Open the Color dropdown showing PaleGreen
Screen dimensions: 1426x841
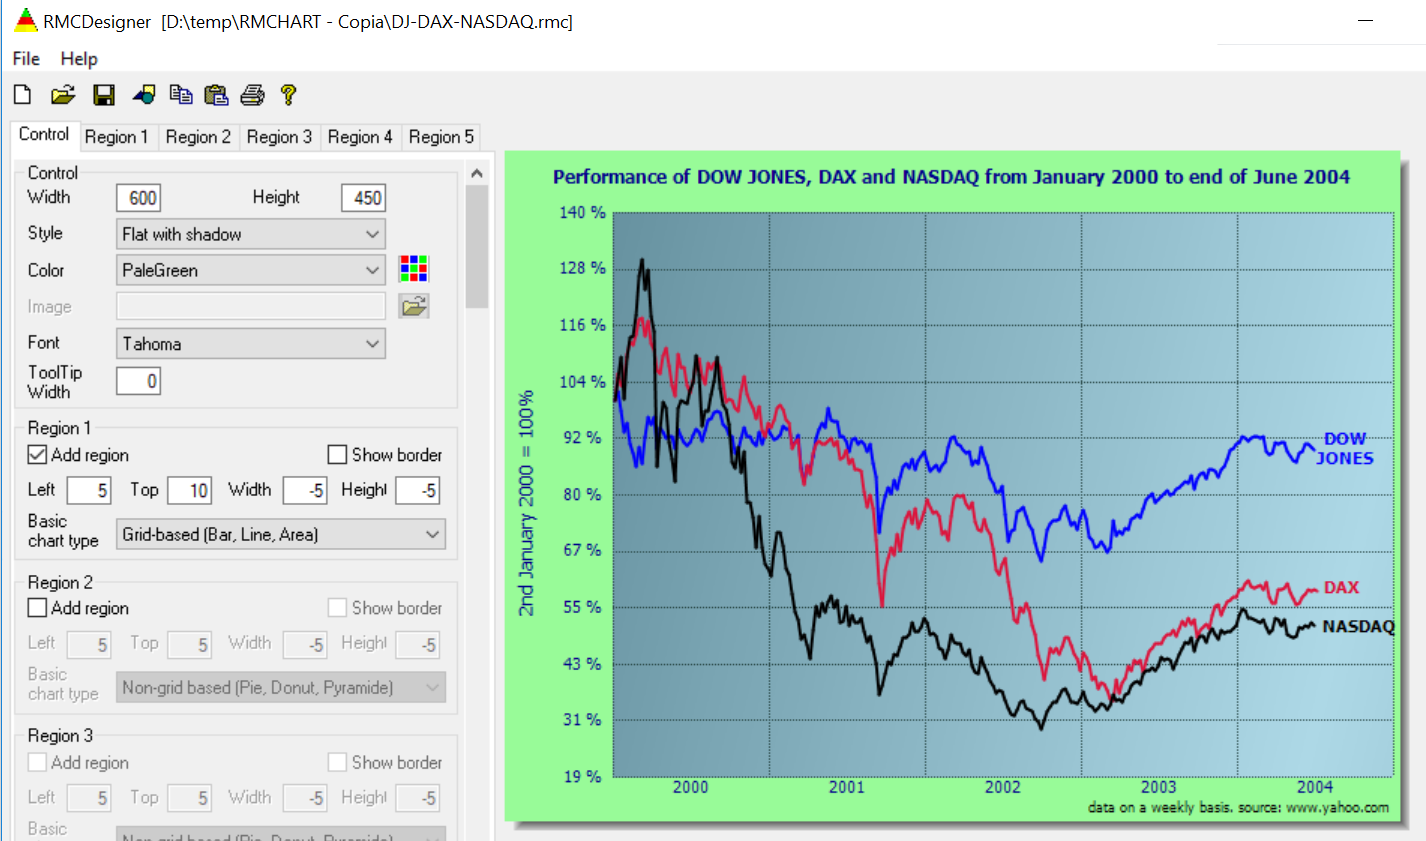pos(251,270)
